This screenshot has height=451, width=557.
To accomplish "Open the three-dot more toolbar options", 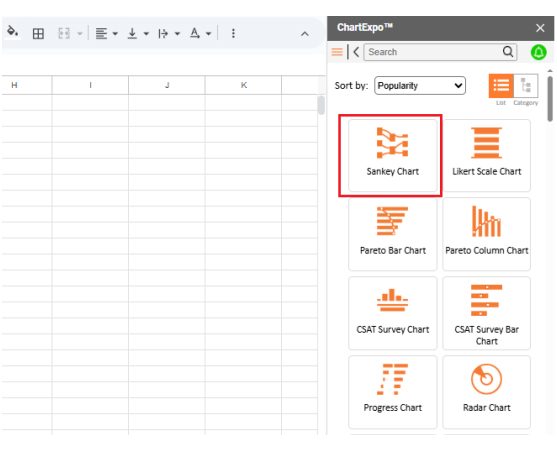I will coord(233,33).
